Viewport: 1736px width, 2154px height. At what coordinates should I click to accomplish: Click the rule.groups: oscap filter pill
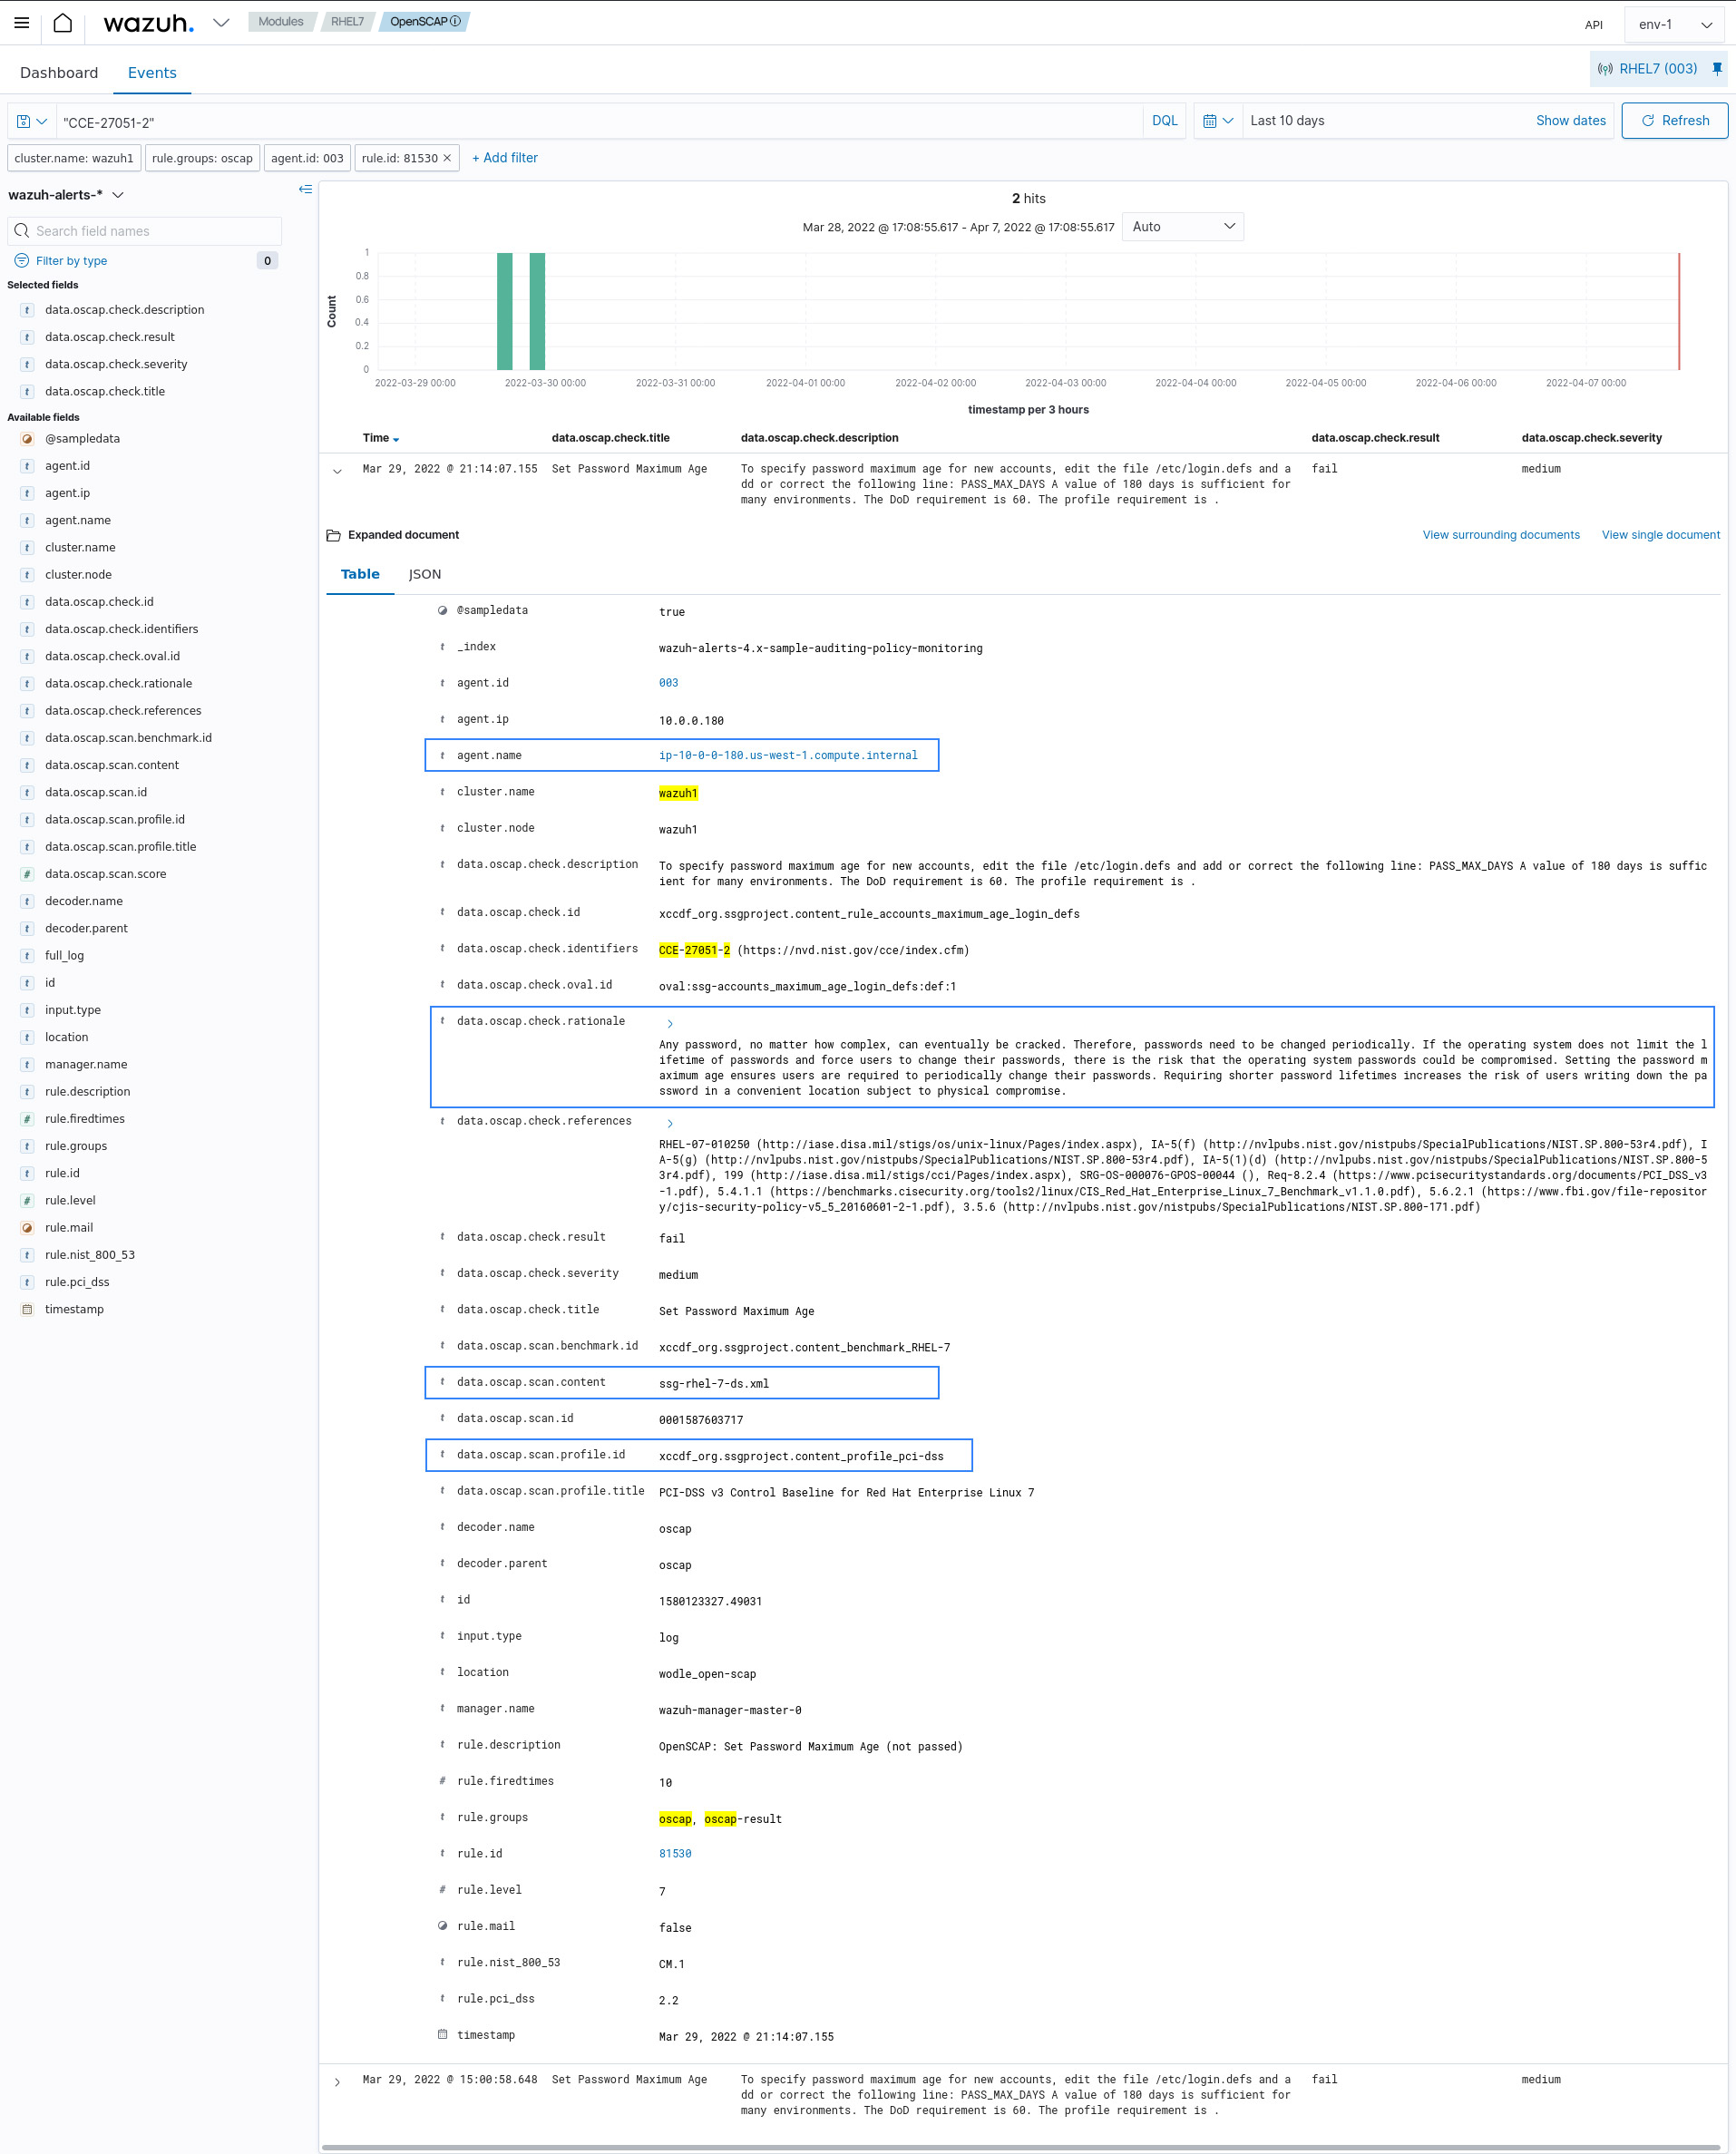202,158
